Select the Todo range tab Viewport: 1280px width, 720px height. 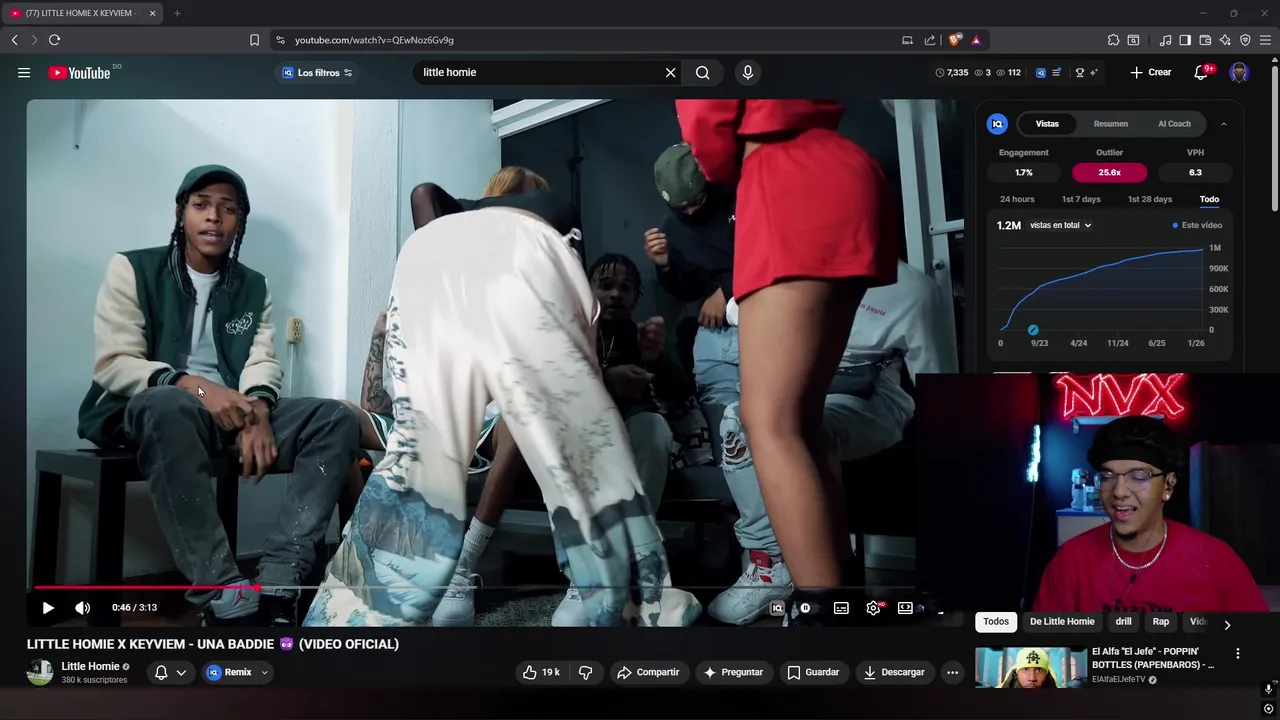click(1209, 199)
